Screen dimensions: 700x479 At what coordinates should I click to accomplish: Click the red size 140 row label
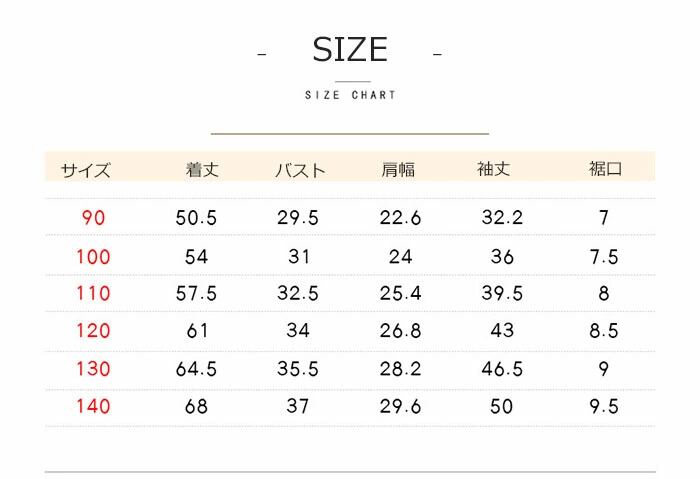click(x=93, y=406)
